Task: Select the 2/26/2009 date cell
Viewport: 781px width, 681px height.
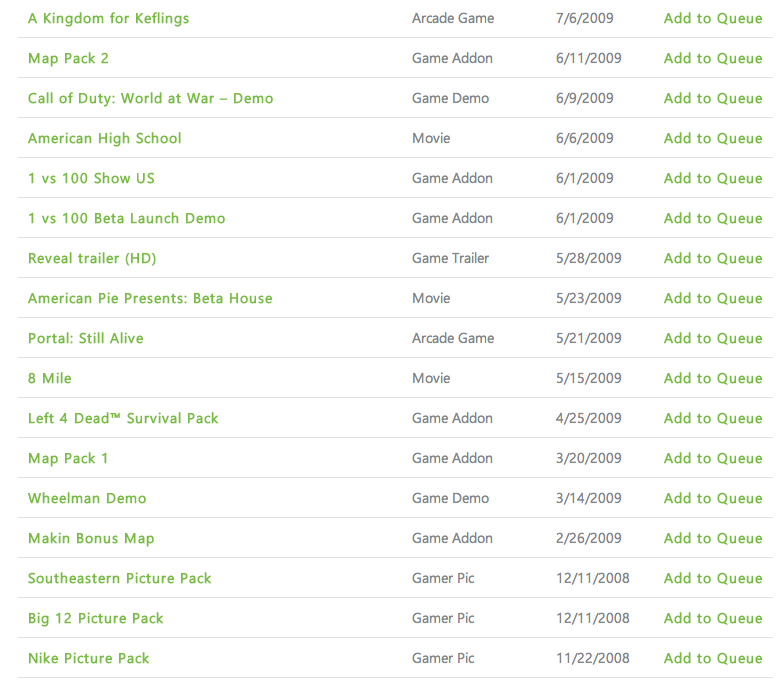Action: pos(589,538)
